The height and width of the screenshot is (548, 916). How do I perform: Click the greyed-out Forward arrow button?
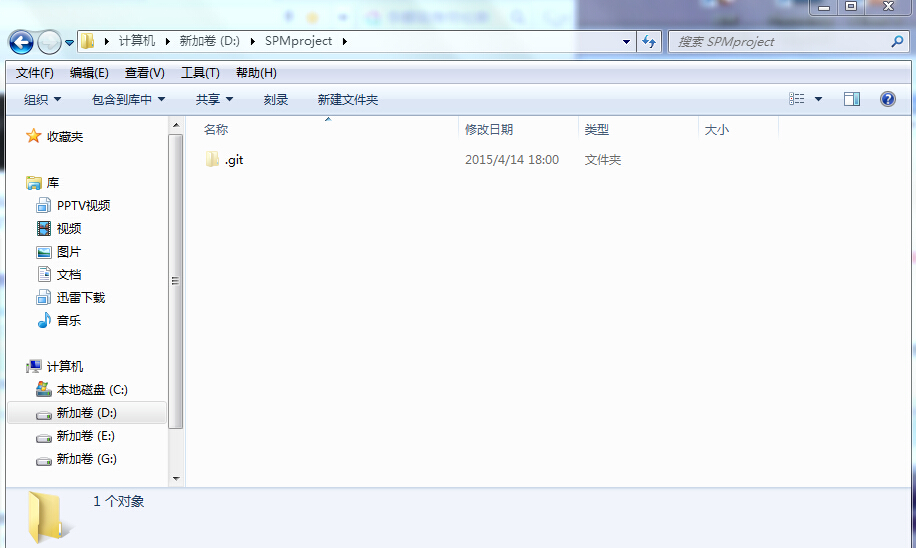(x=49, y=42)
